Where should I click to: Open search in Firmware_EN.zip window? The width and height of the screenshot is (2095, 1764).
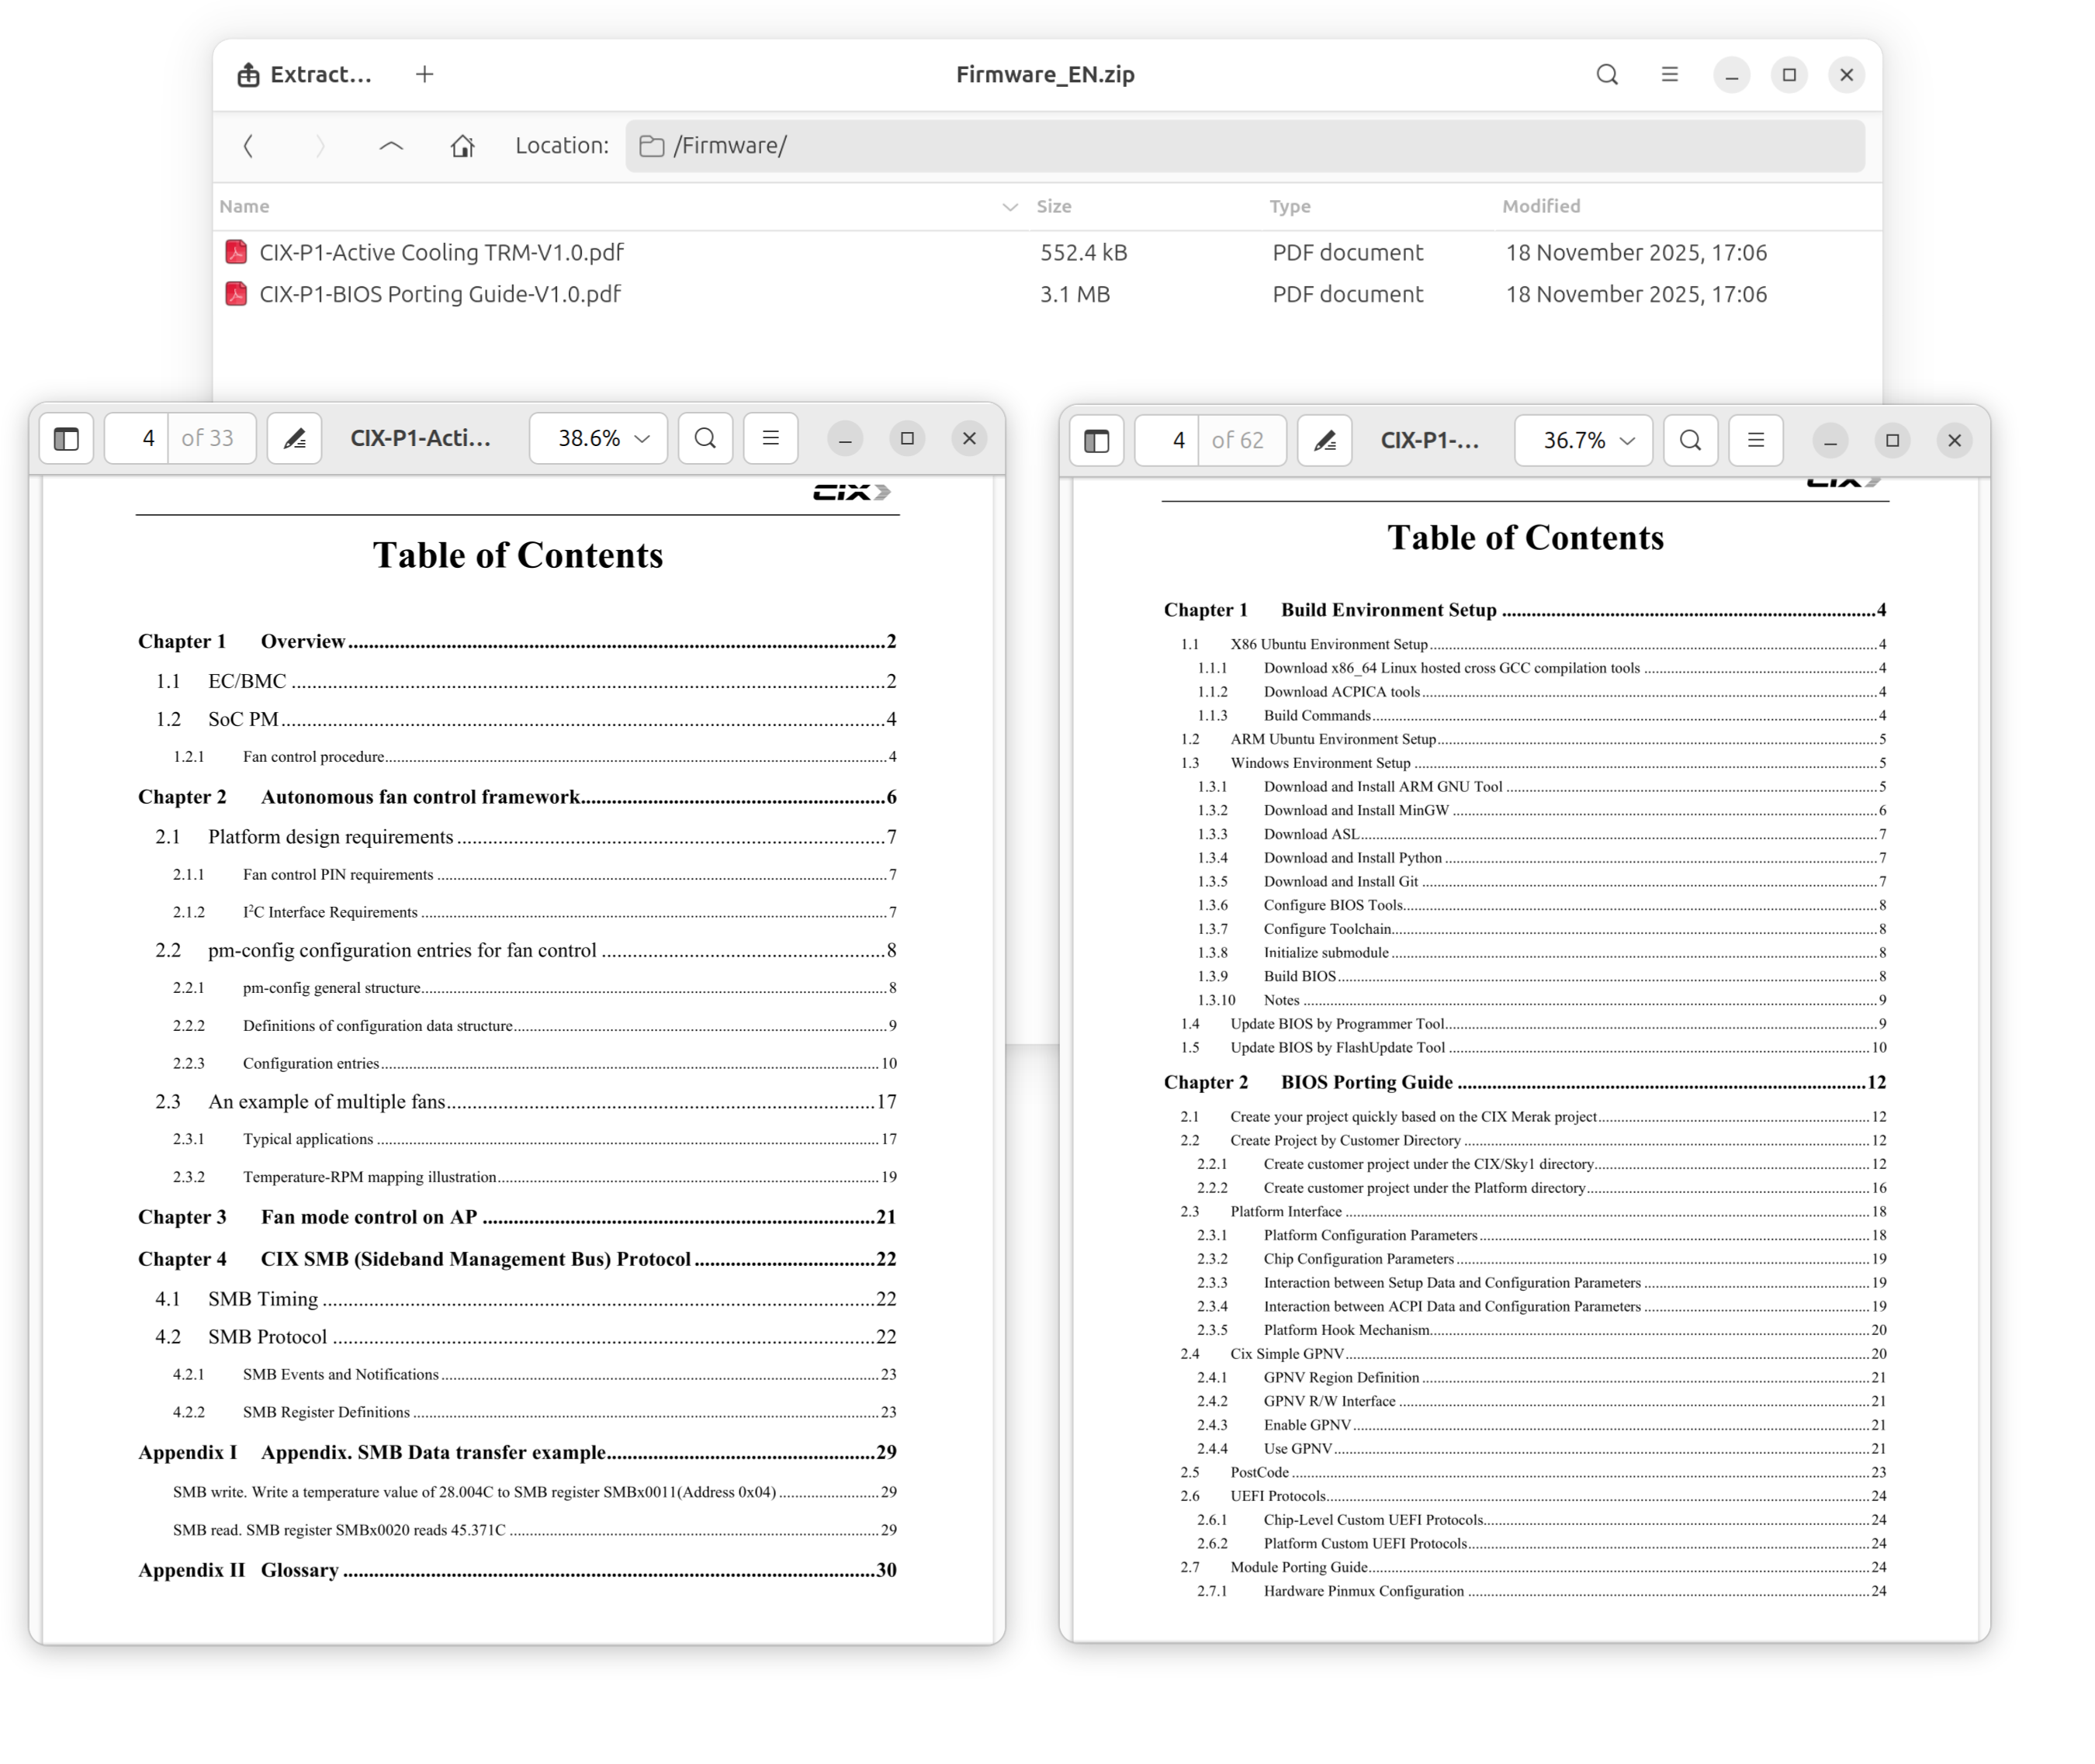pyautogui.click(x=1606, y=75)
